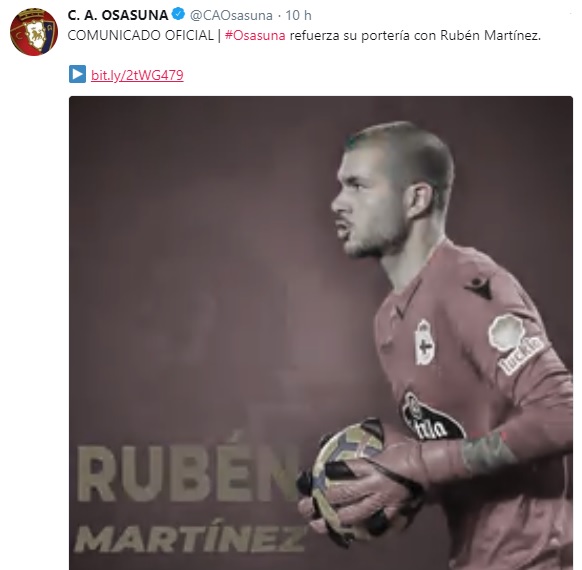Open the bit.ly/2tWG479 link

(137, 75)
